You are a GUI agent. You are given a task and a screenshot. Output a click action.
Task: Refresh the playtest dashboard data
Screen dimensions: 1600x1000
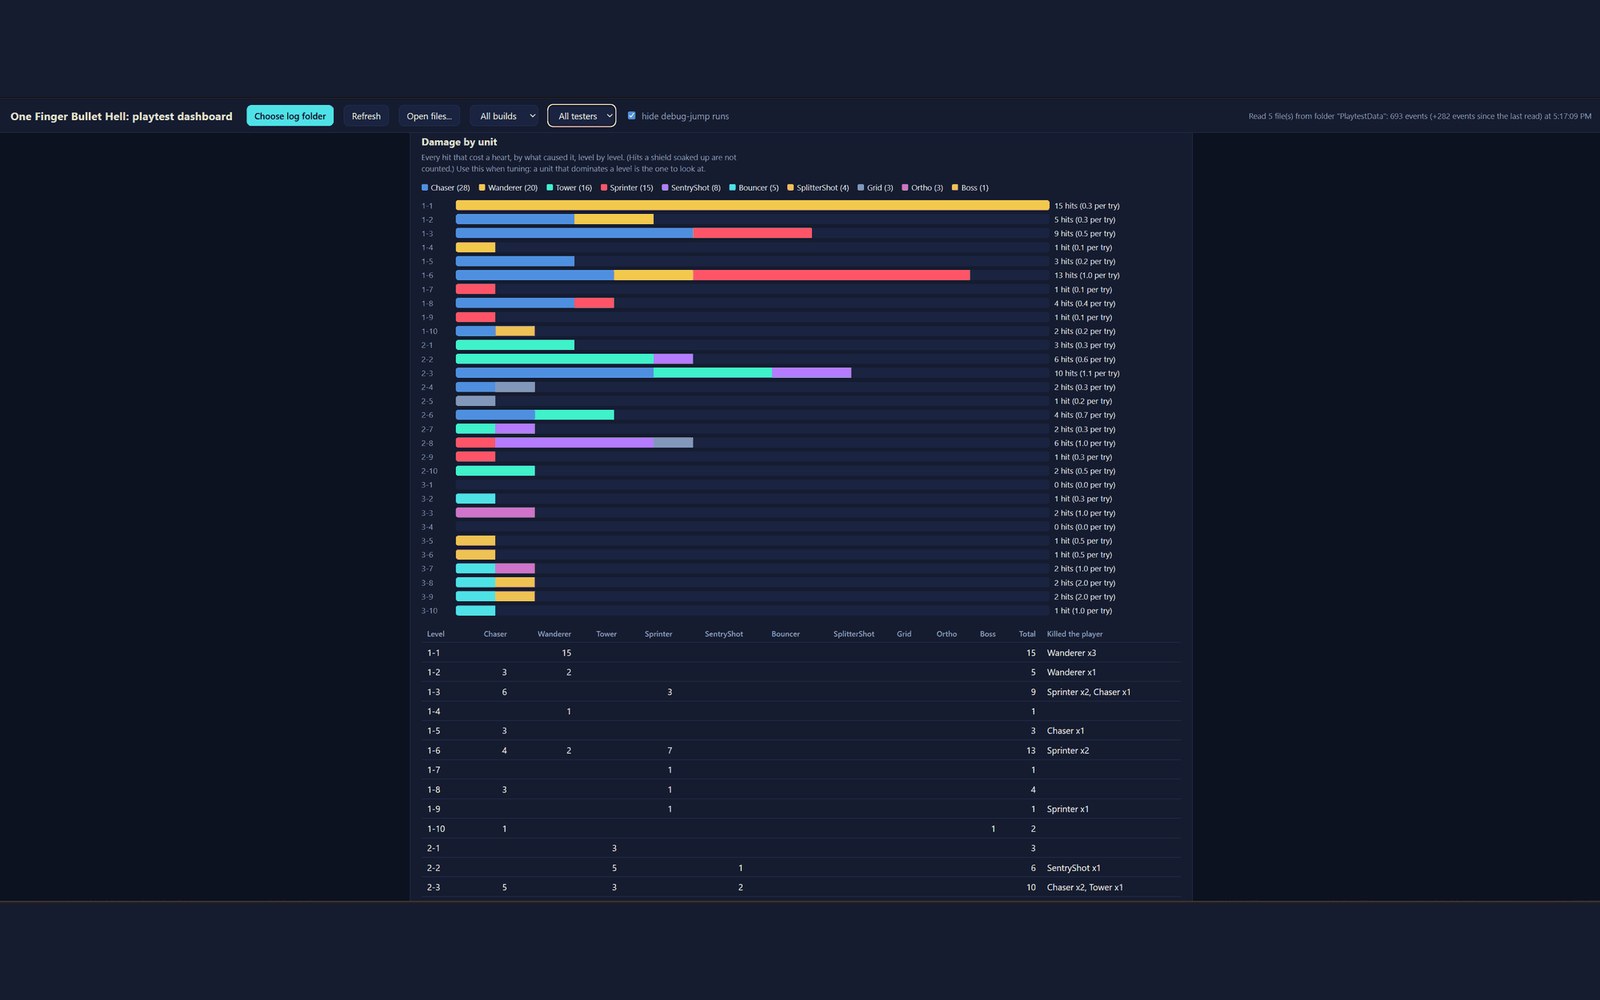click(x=366, y=116)
